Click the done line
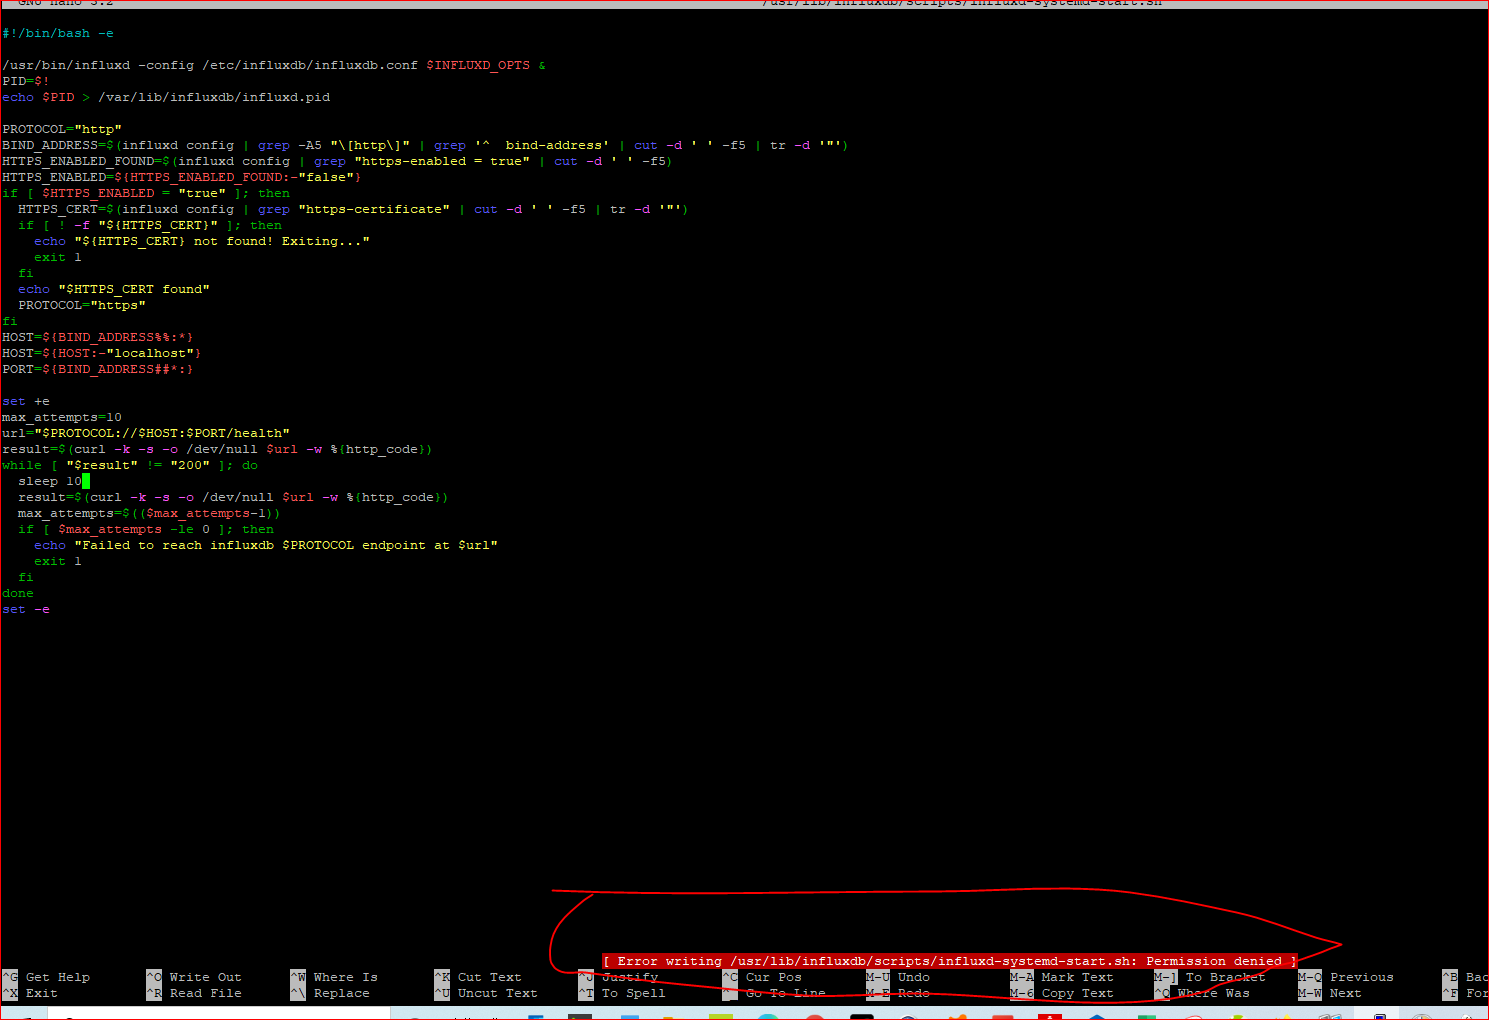 18,593
